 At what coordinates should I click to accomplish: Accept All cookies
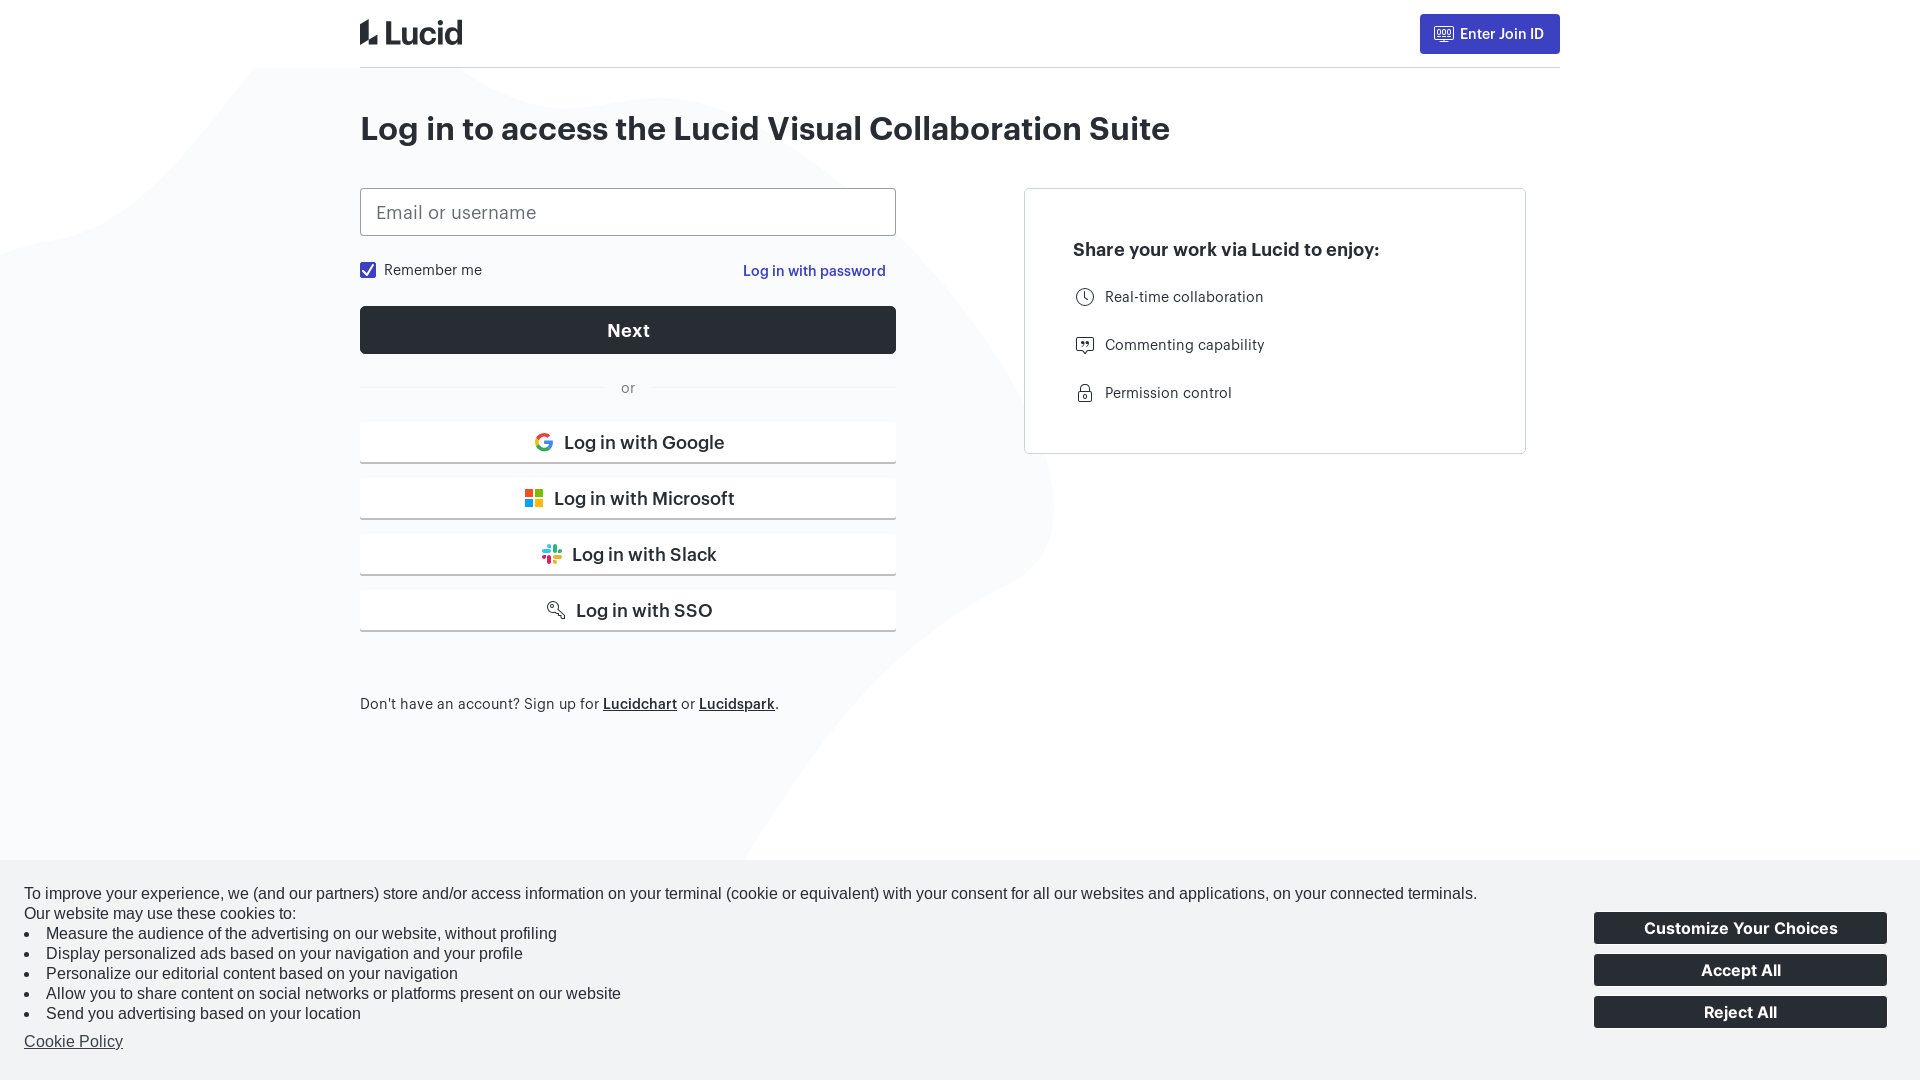coord(1740,970)
